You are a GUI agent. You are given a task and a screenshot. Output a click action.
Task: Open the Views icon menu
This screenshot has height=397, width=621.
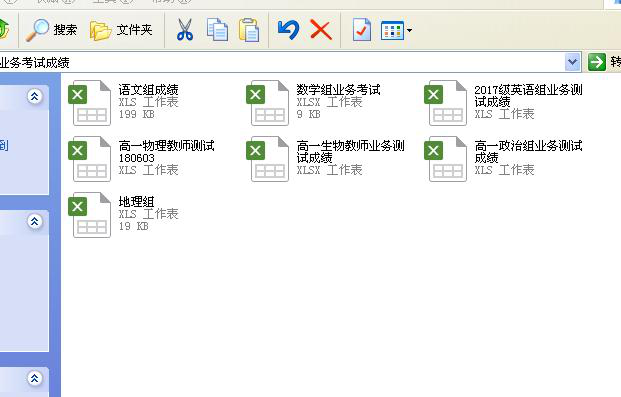pyautogui.click(x=396, y=30)
